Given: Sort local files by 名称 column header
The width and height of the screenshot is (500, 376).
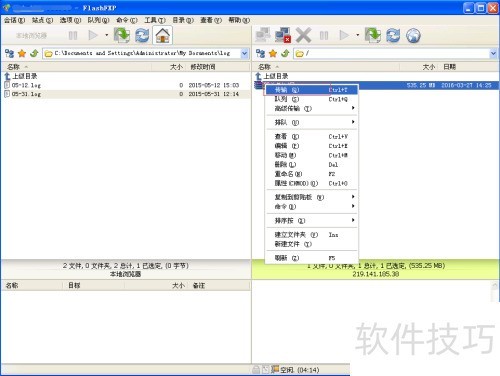Looking at the screenshot, I should point(77,67).
